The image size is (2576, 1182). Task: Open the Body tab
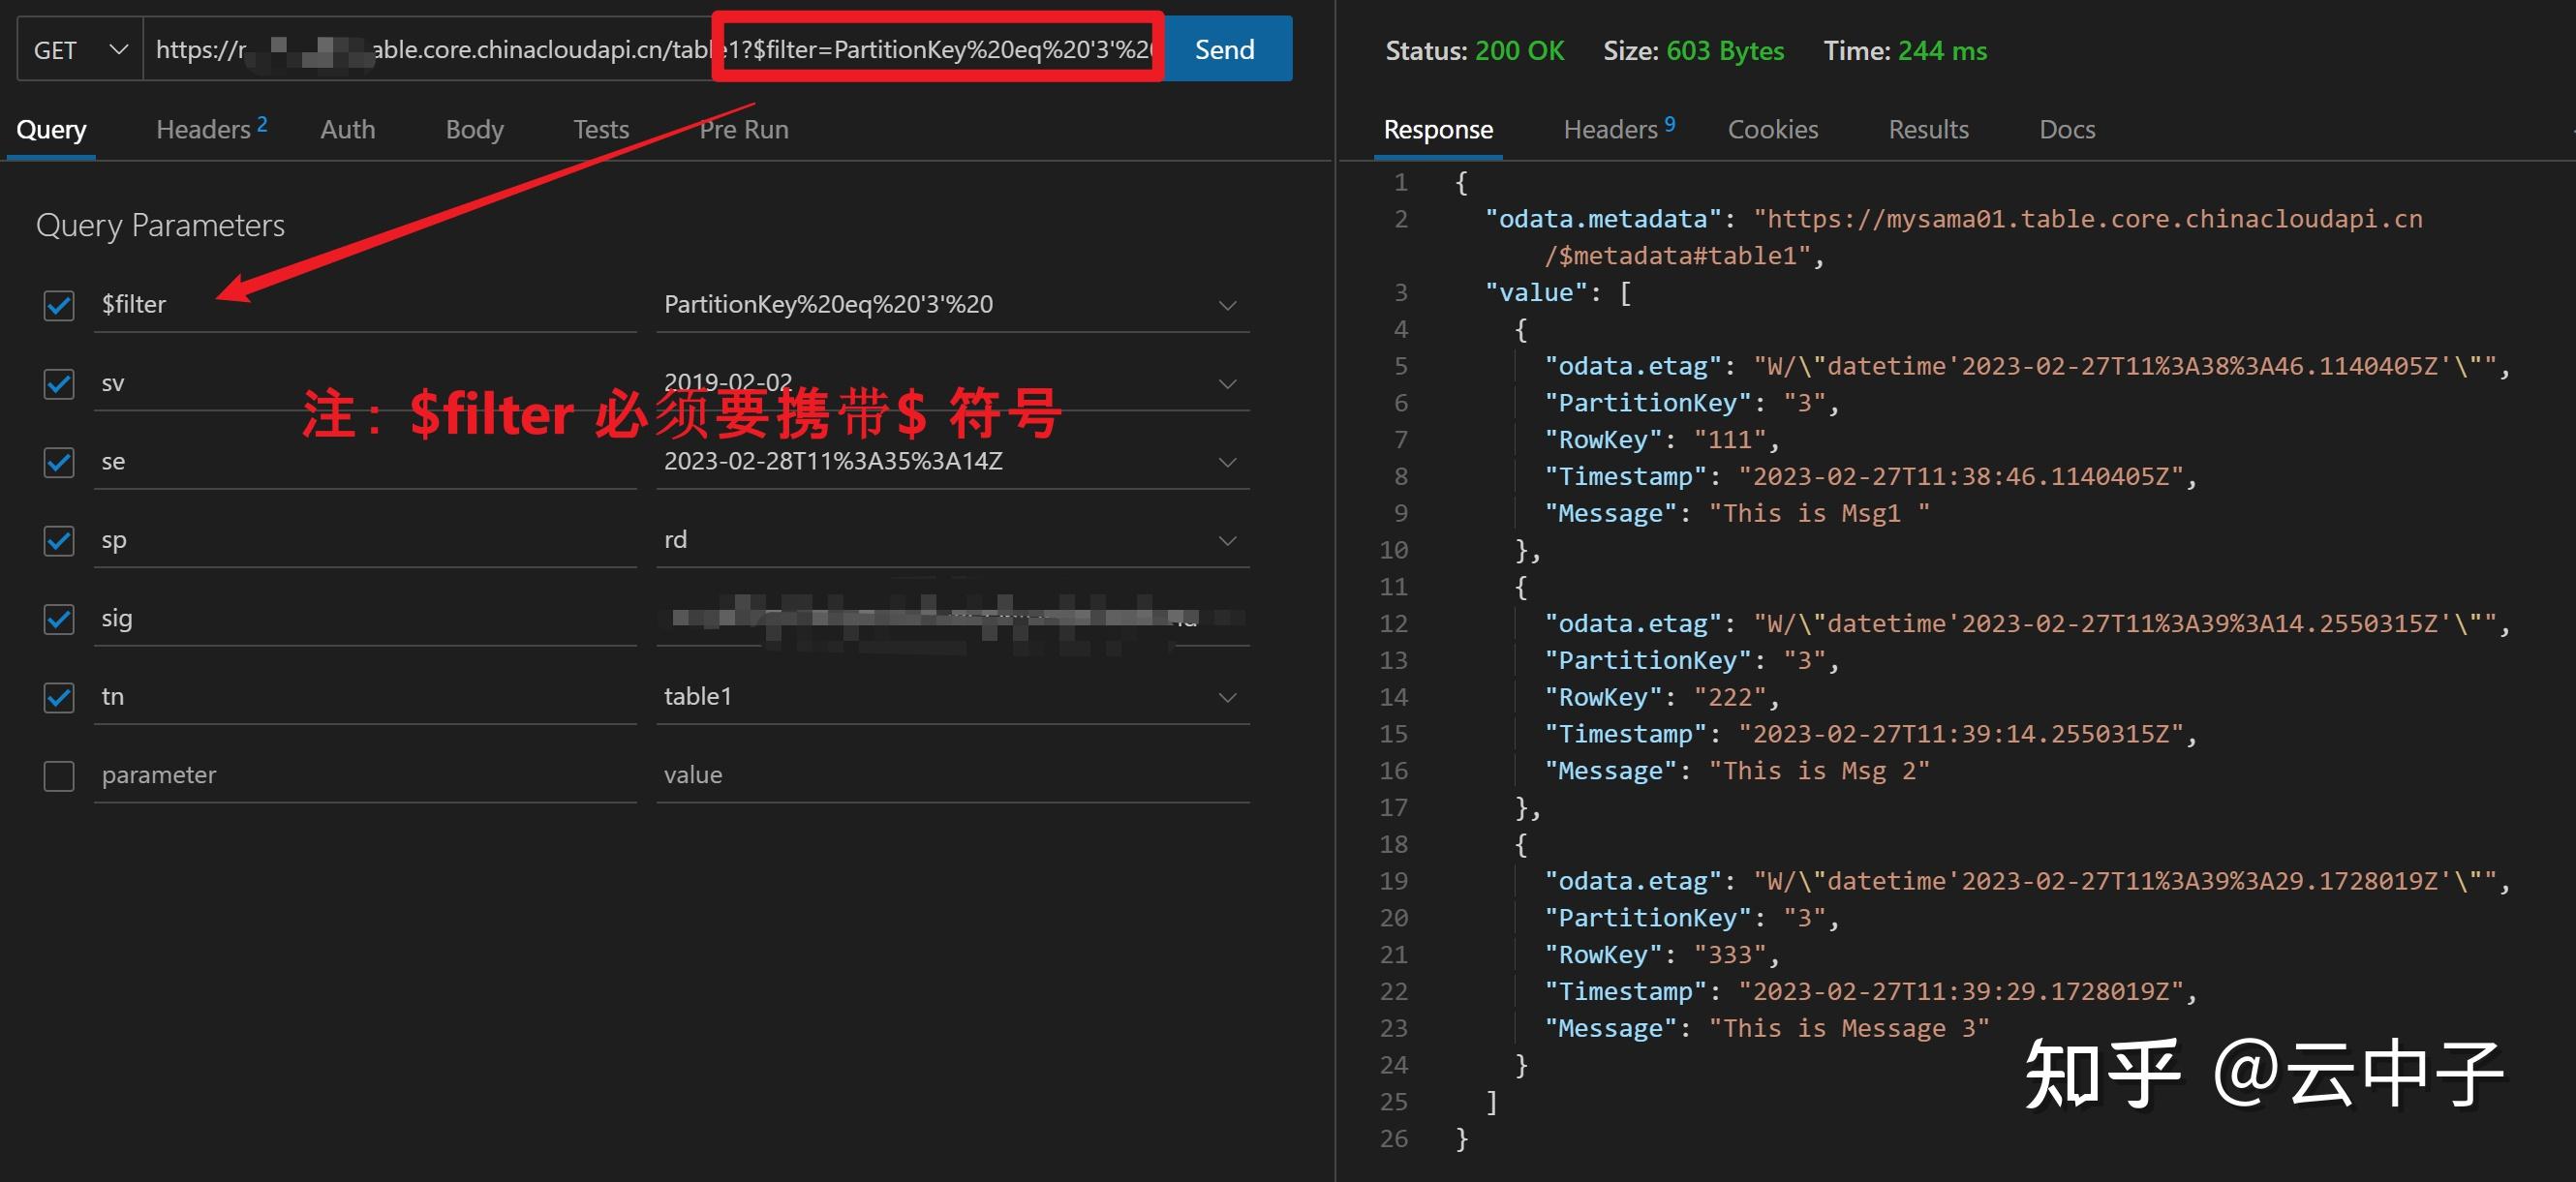(x=473, y=129)
